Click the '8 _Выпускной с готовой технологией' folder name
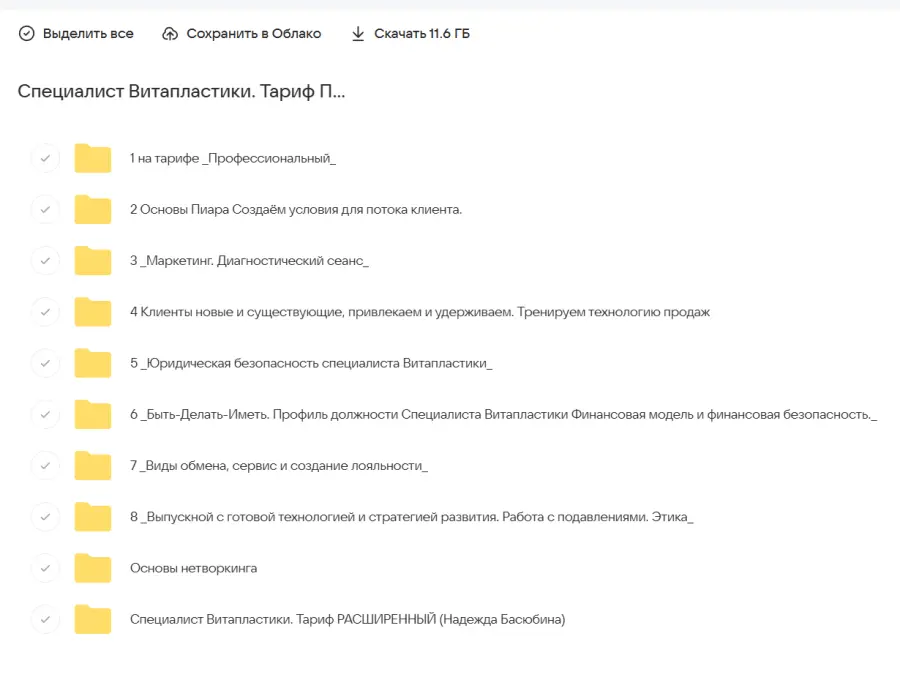This screenshot has height=691, width=900. [x=411, y=517]
